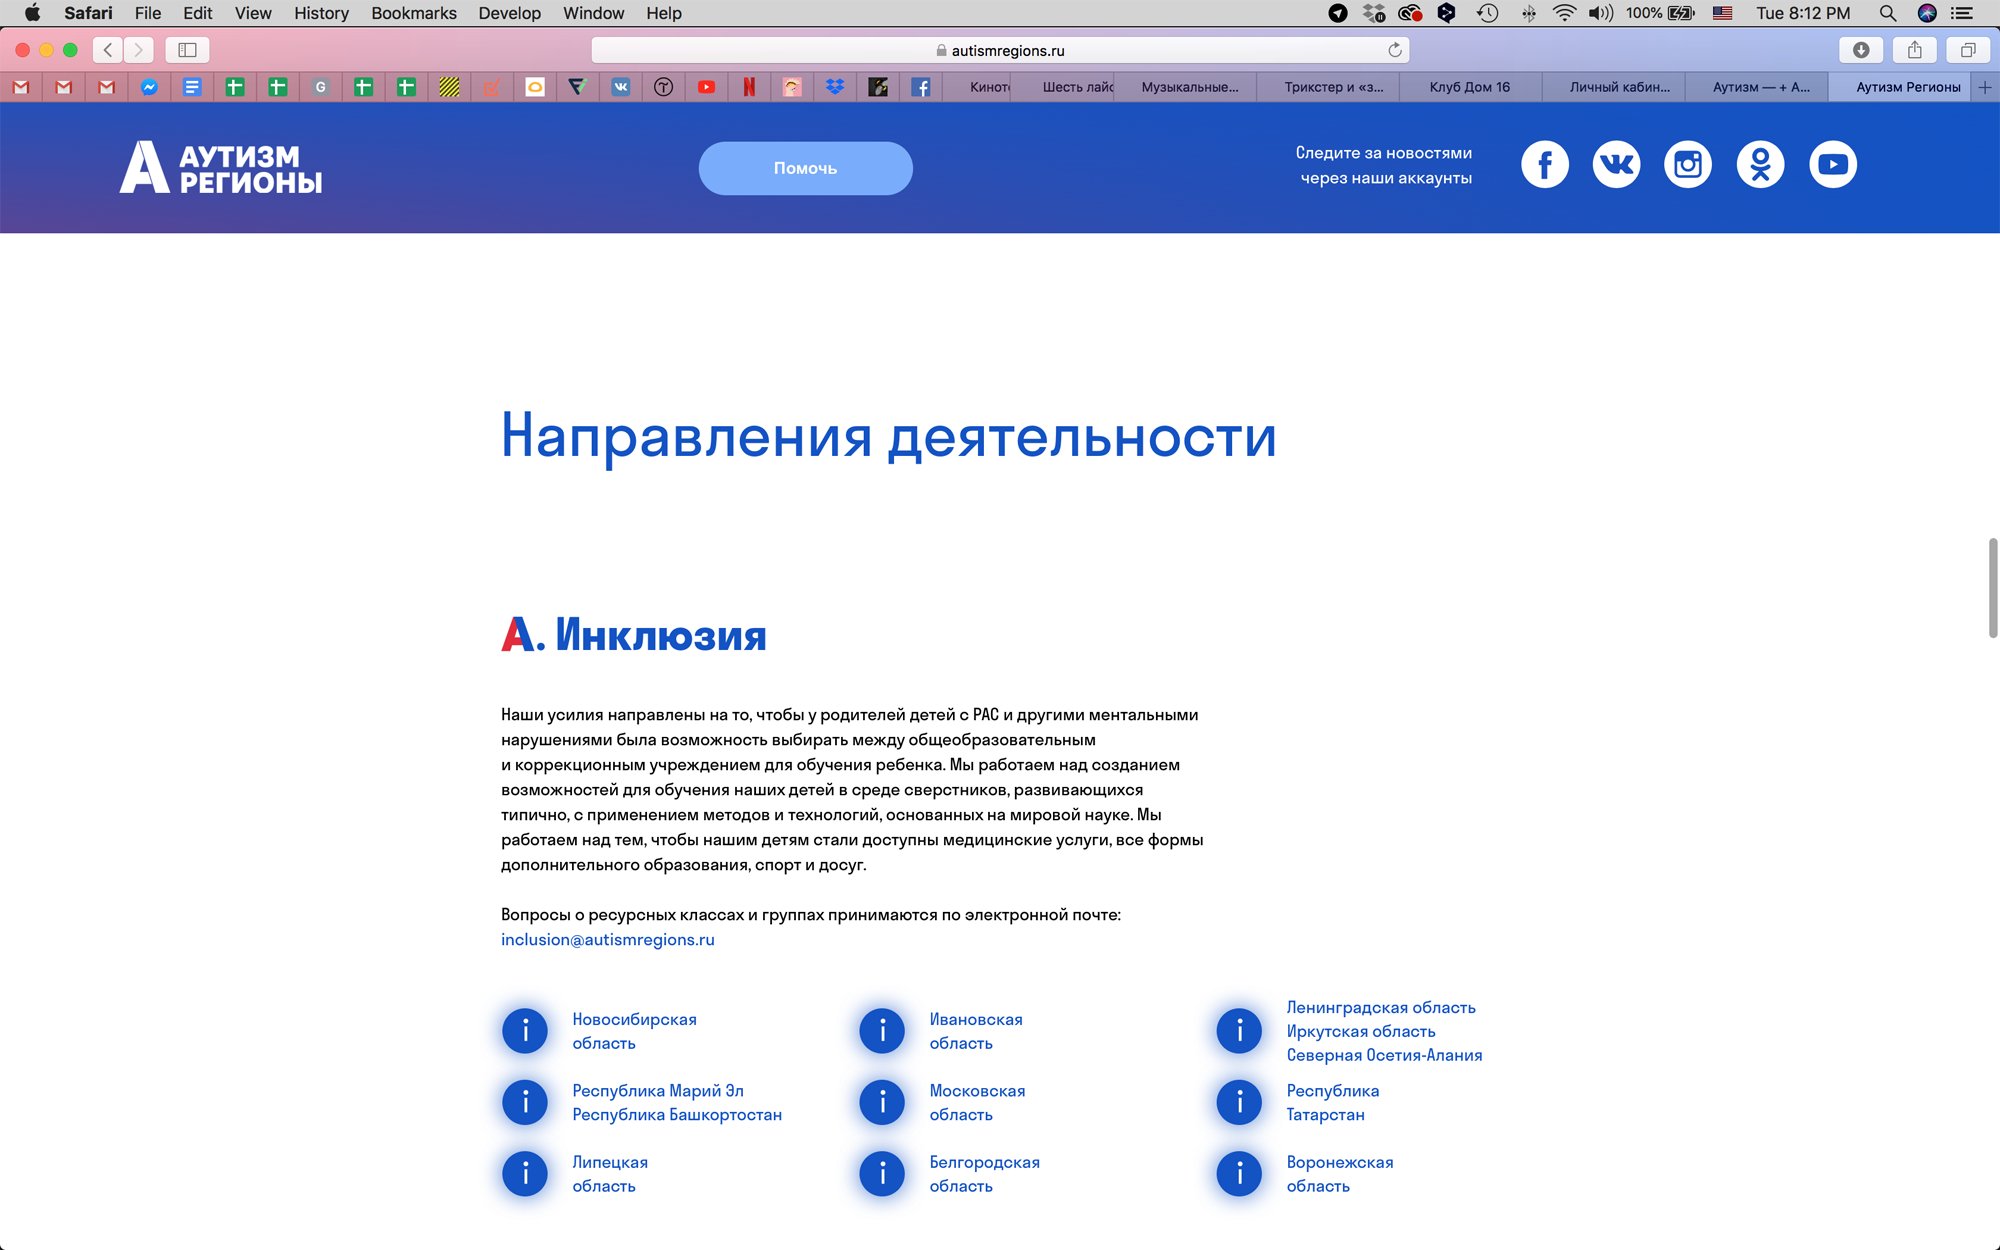The height and width of the screenshot is (1250, 2000).
Task: Open the Time Machine status menu
Action: coord(1488,13)
